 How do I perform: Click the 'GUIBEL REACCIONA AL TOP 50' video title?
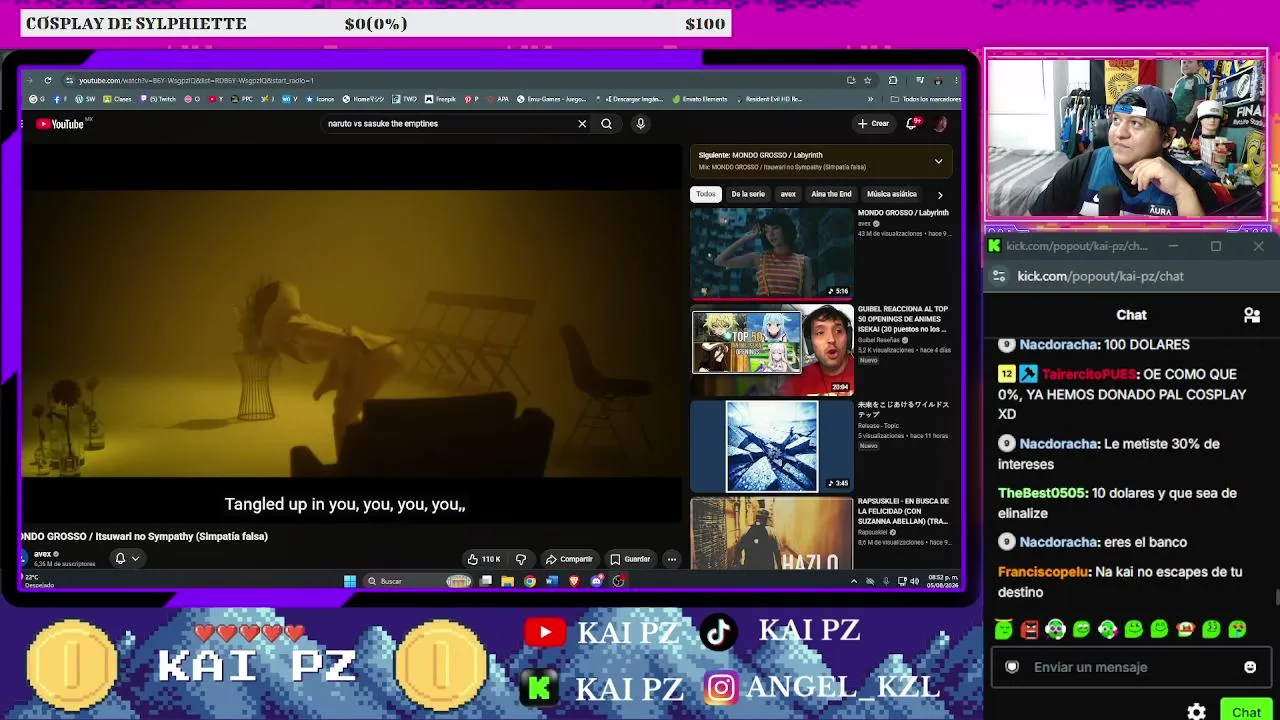pyautogui.click(x=903, y=319)
